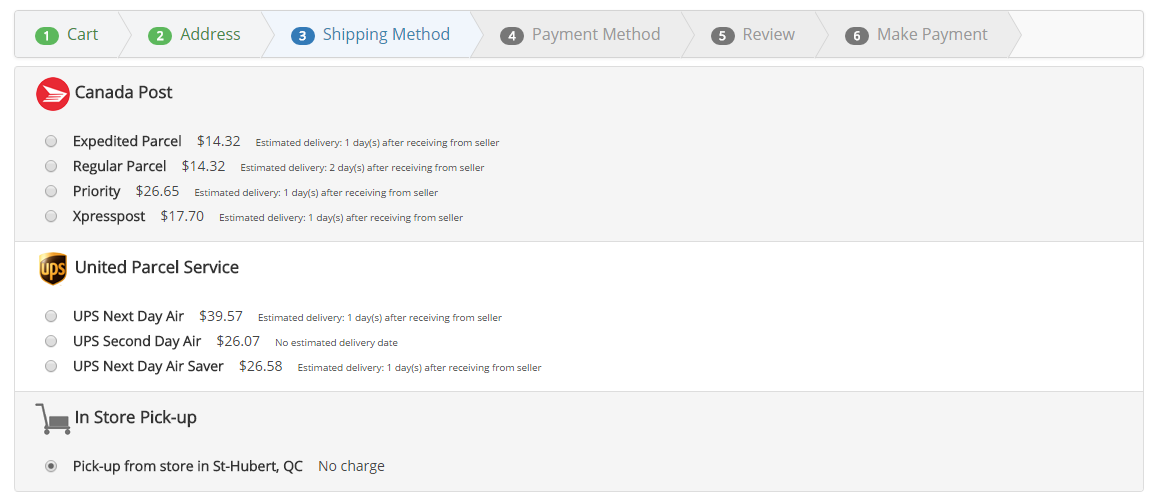Choose UPS Second Day Air option
Viewport: 1159px width, 501px height.
click(51, 341)
